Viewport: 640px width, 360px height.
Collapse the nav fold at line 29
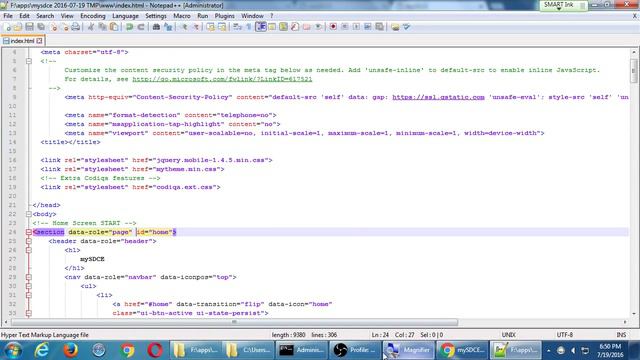click(x=29, y=277)
